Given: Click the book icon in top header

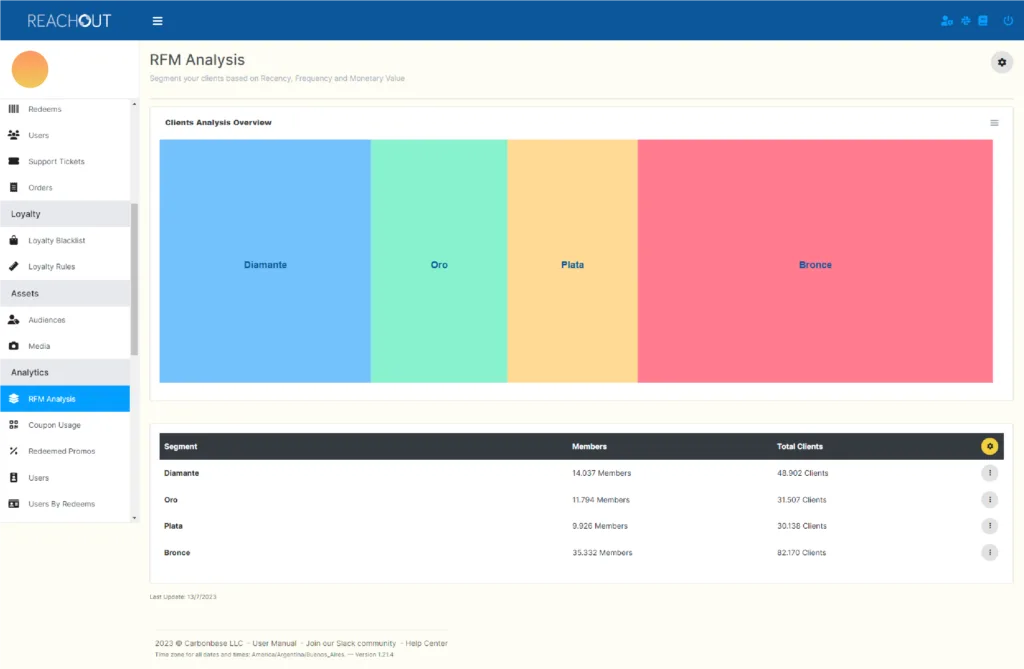Looking at the screenshot, I should (x=983, y=21).
